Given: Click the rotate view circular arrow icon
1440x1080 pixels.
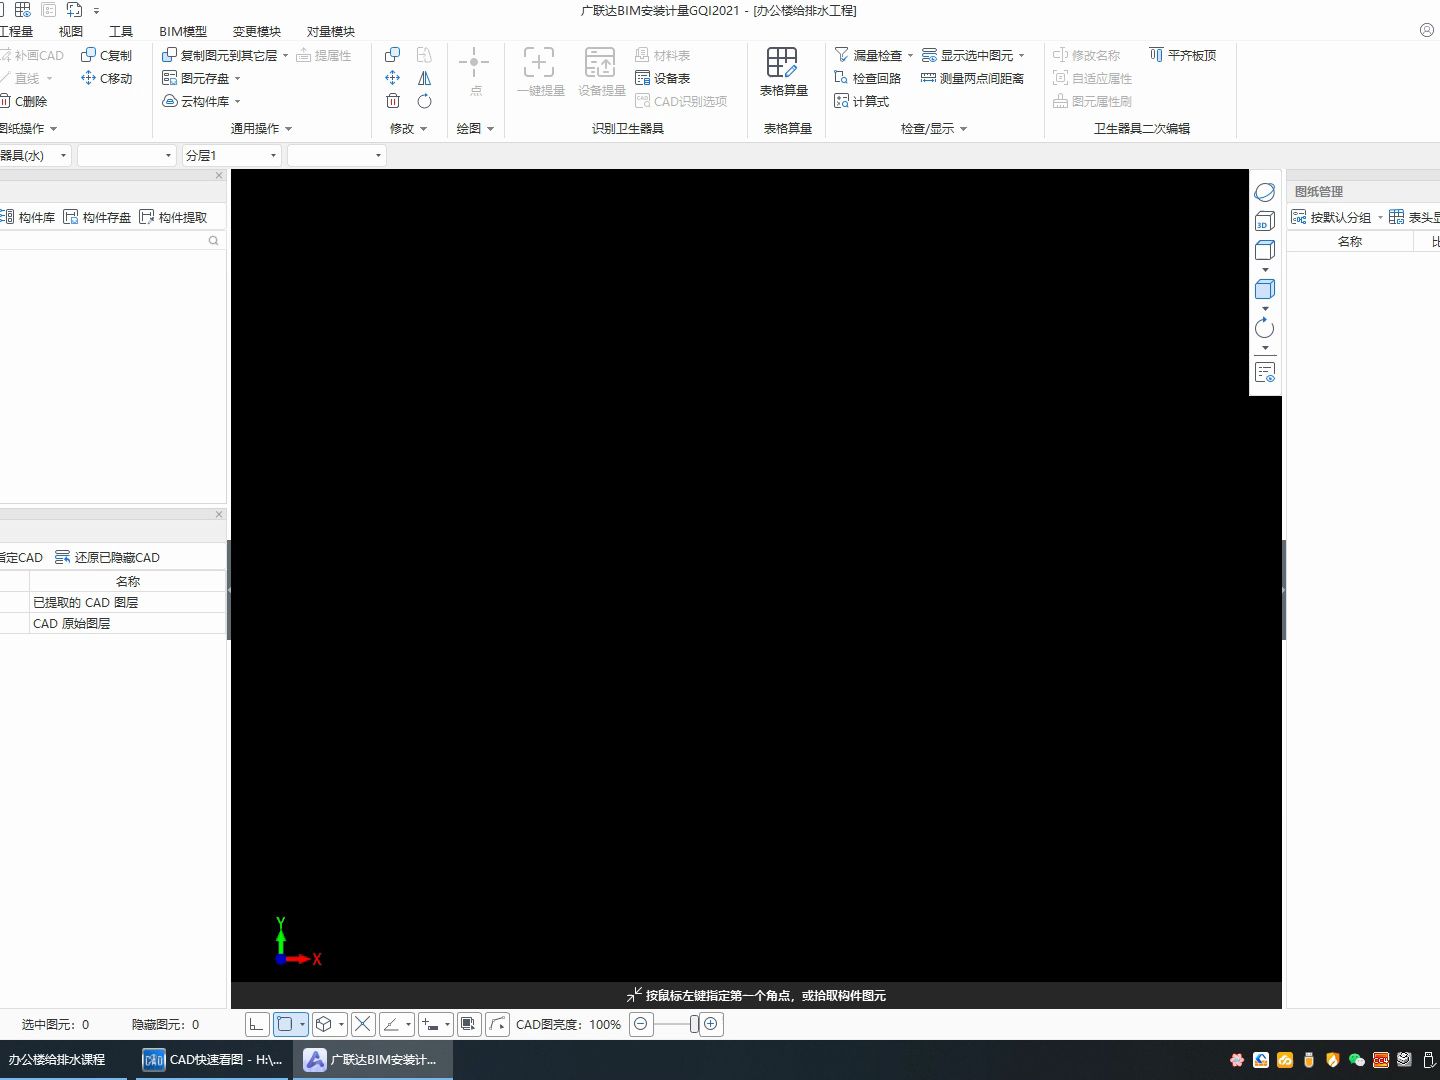Looking at the screenshot, I should pyautogui.click(x=1265, y=327).
